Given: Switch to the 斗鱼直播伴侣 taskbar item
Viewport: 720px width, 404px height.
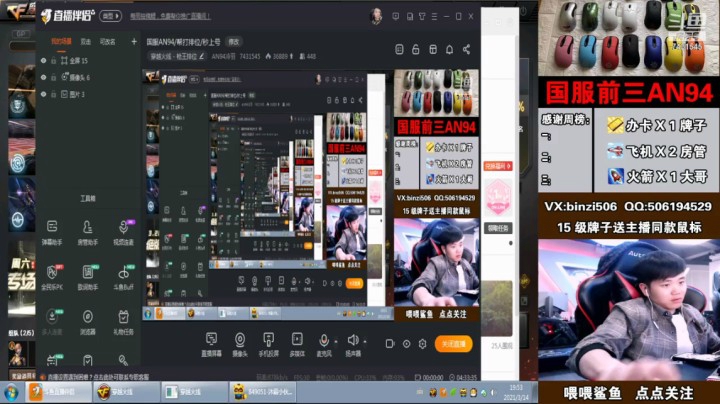Looking at the screenshot, I should click(x=58, y=392).
